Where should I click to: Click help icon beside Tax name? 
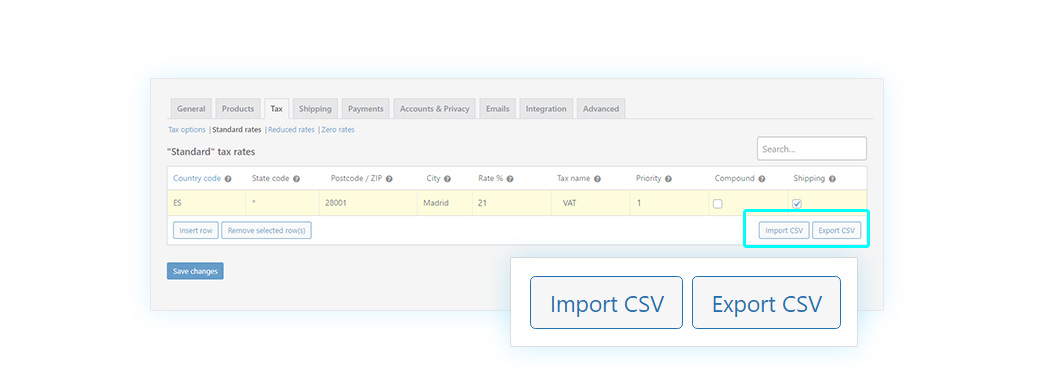[x=597, y=179]
